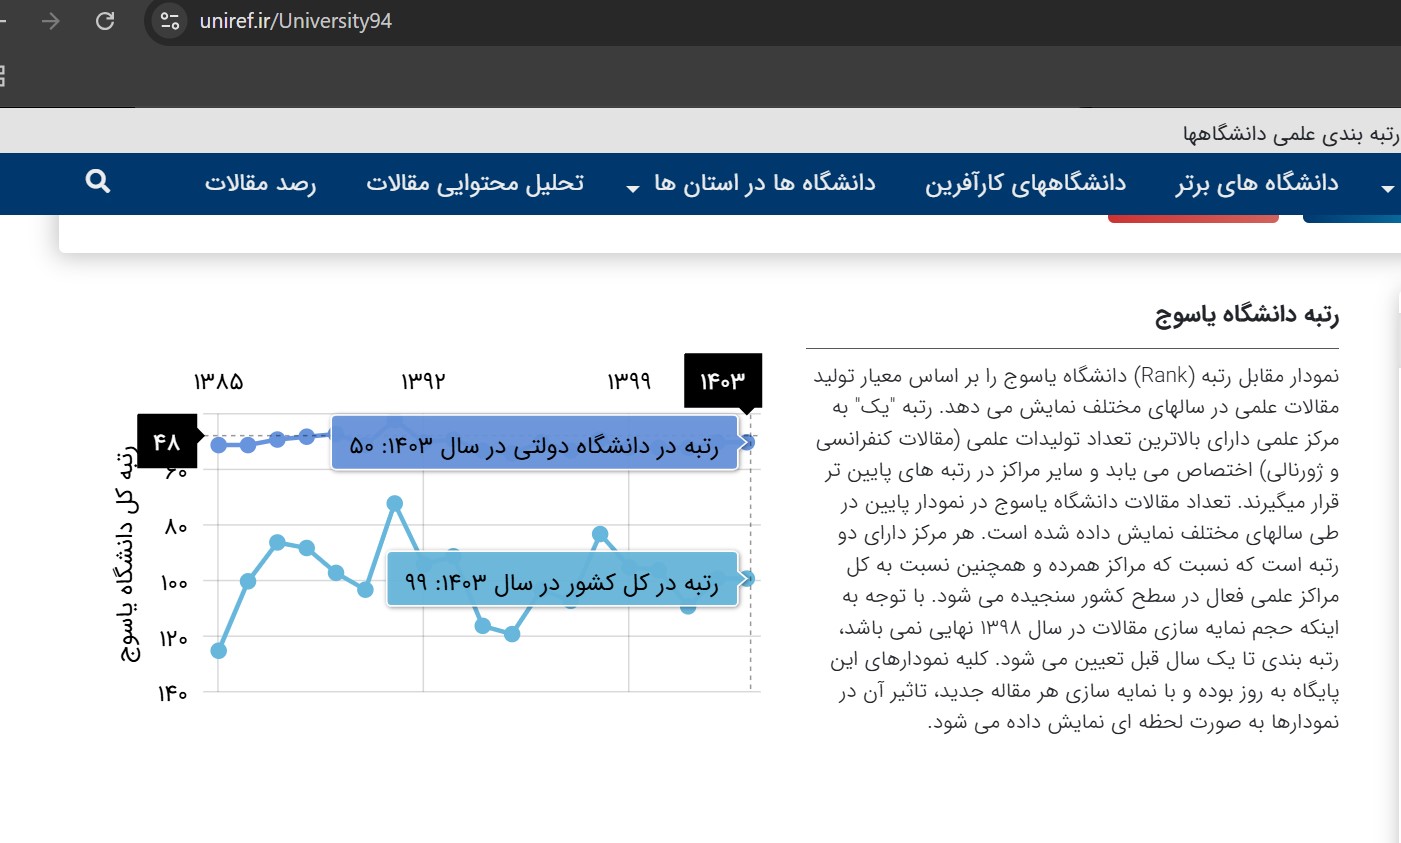The height and width of the screenshot is (843, 1401).
Task: Expand the dropdown caret right of دانشگاه های برتر
Action: pyautogui.click(x=1387, y=187)
